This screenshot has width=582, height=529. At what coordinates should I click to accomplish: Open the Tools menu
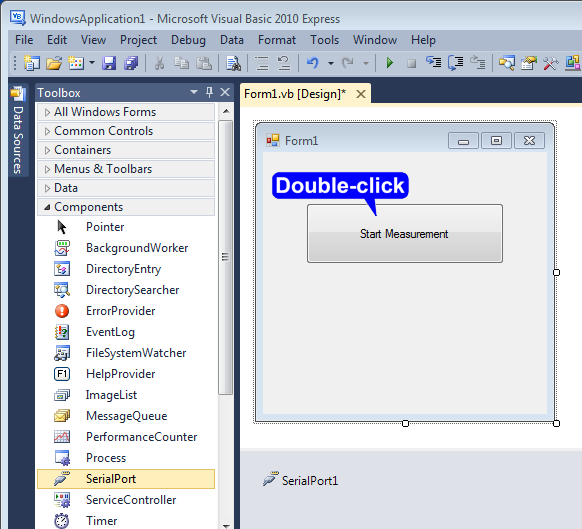(x=325, y=40)
